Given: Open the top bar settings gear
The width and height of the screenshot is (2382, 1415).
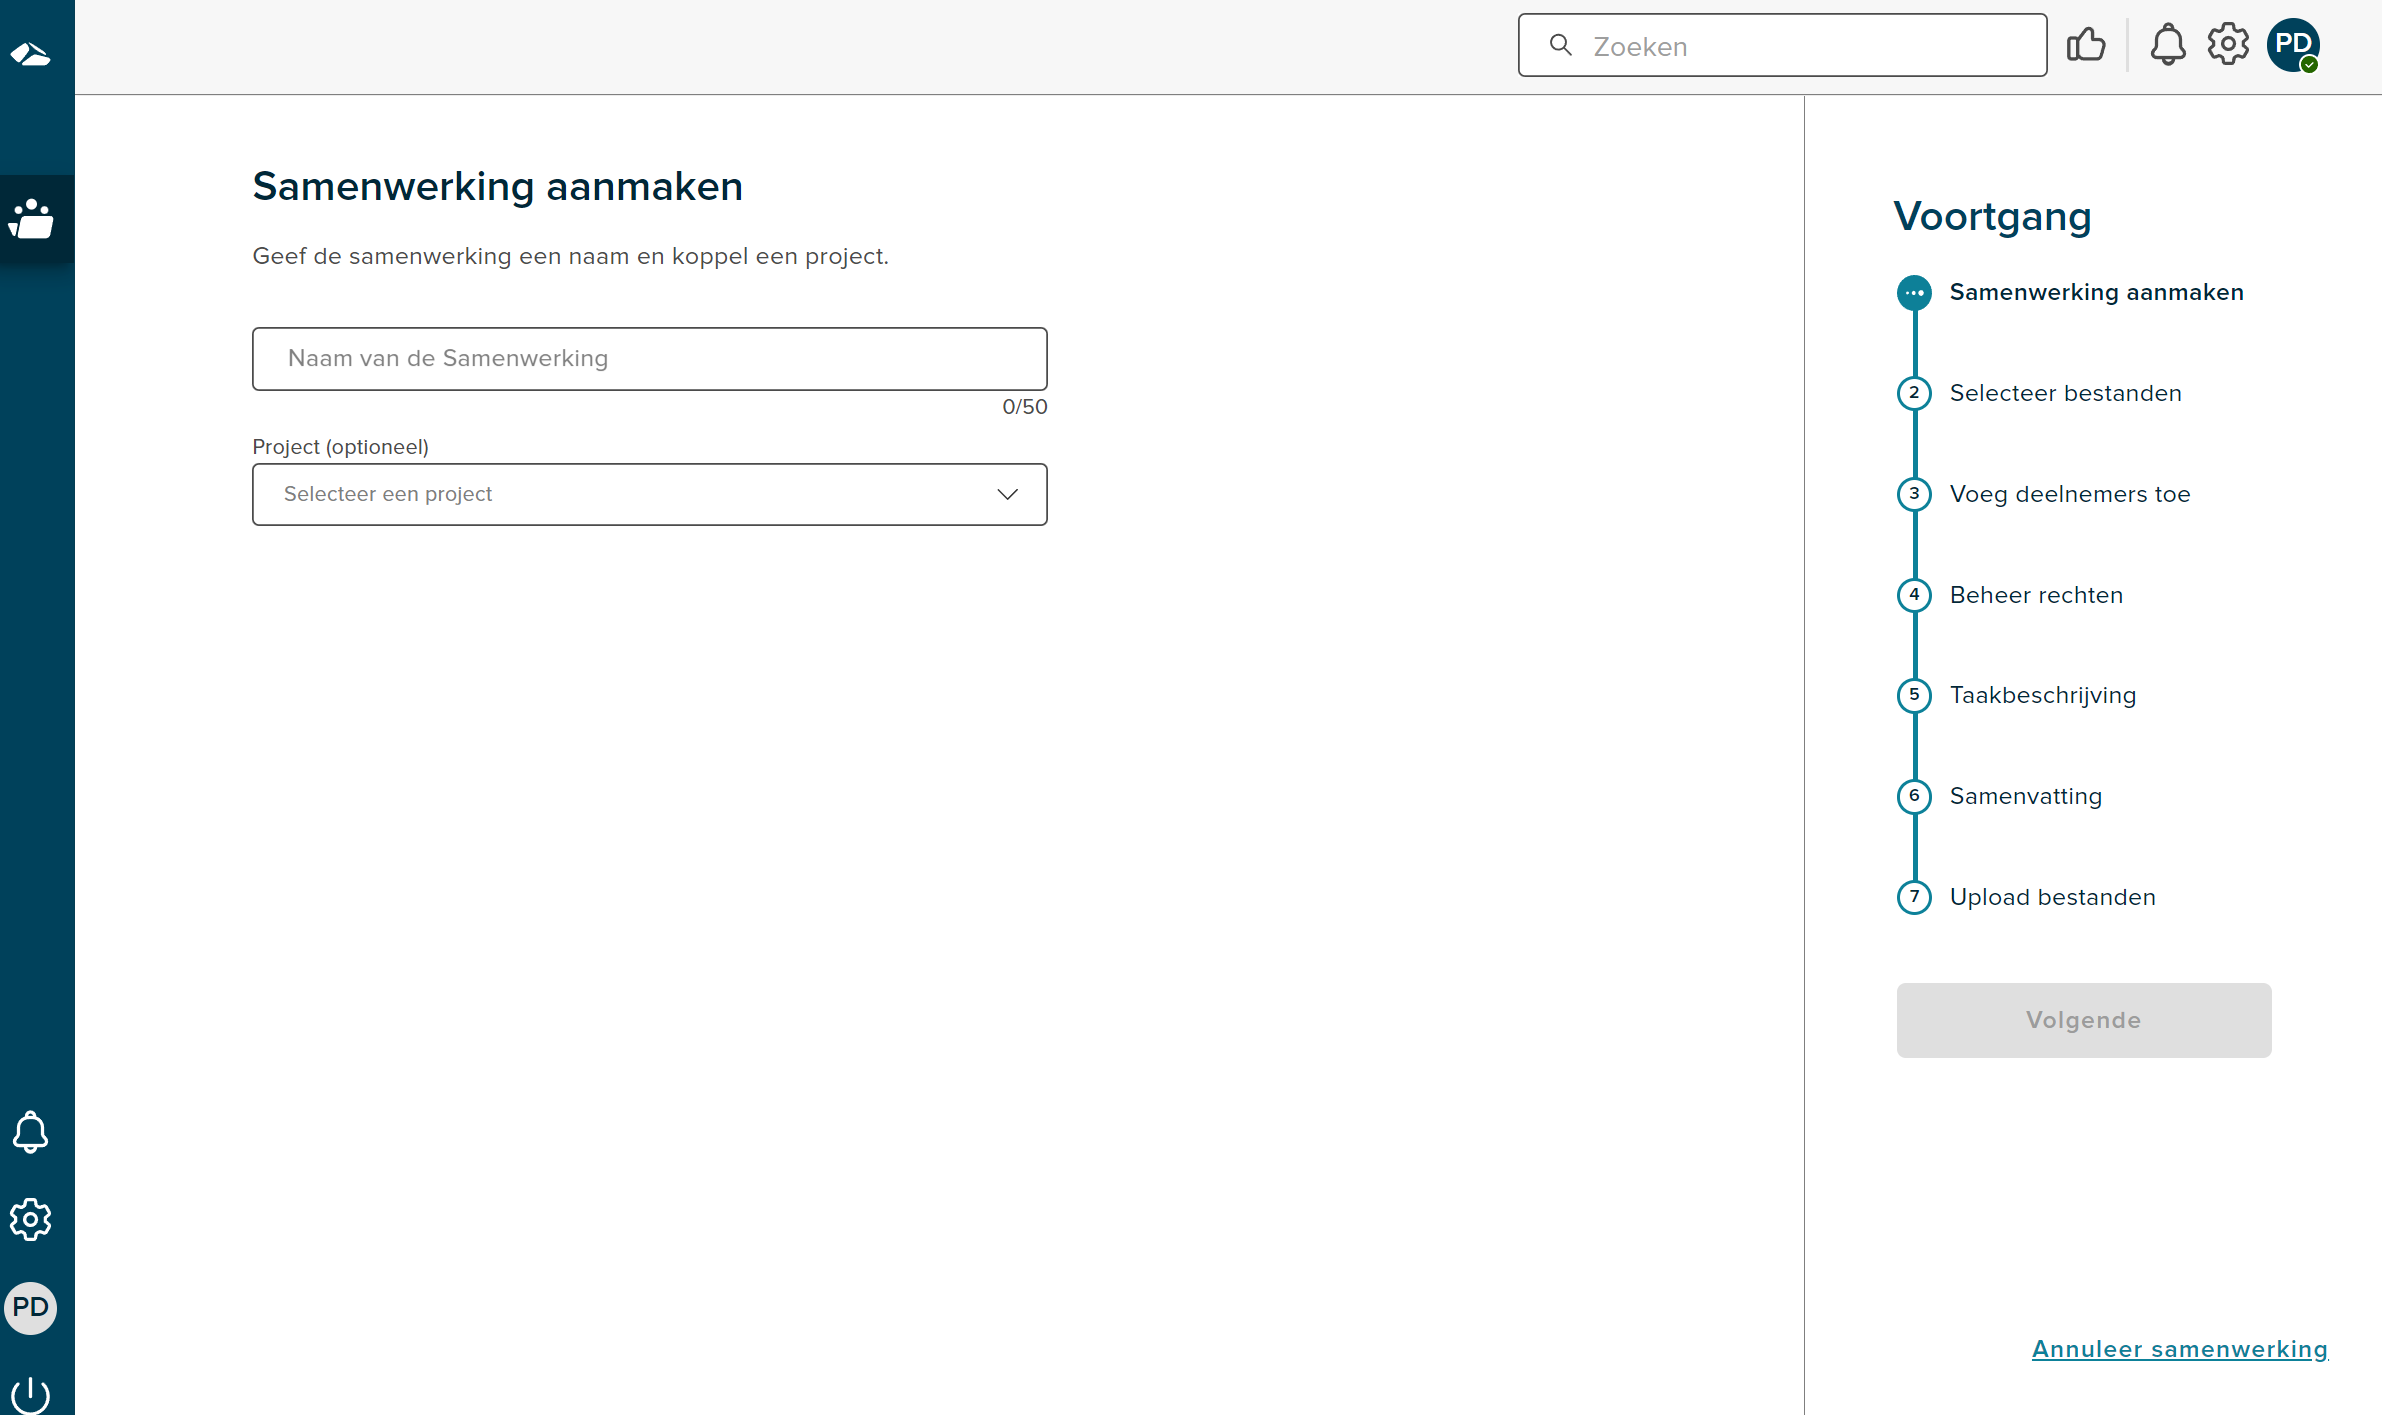Looking at the screenshot, I should pyautogui.click(x=2228, y=45).
